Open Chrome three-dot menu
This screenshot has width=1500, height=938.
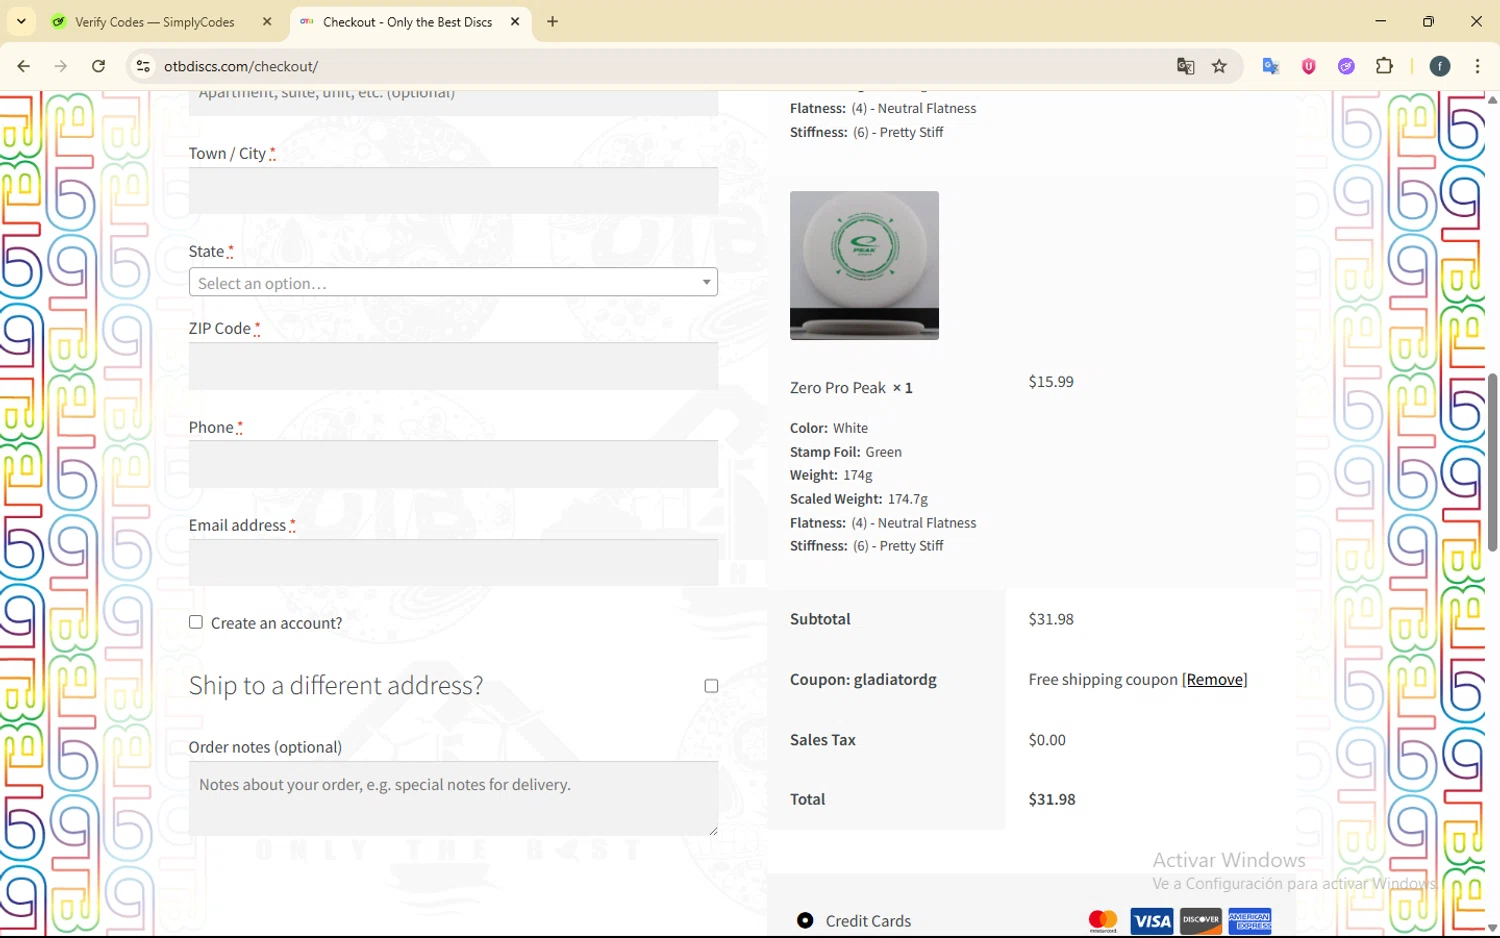point(1477,66)
